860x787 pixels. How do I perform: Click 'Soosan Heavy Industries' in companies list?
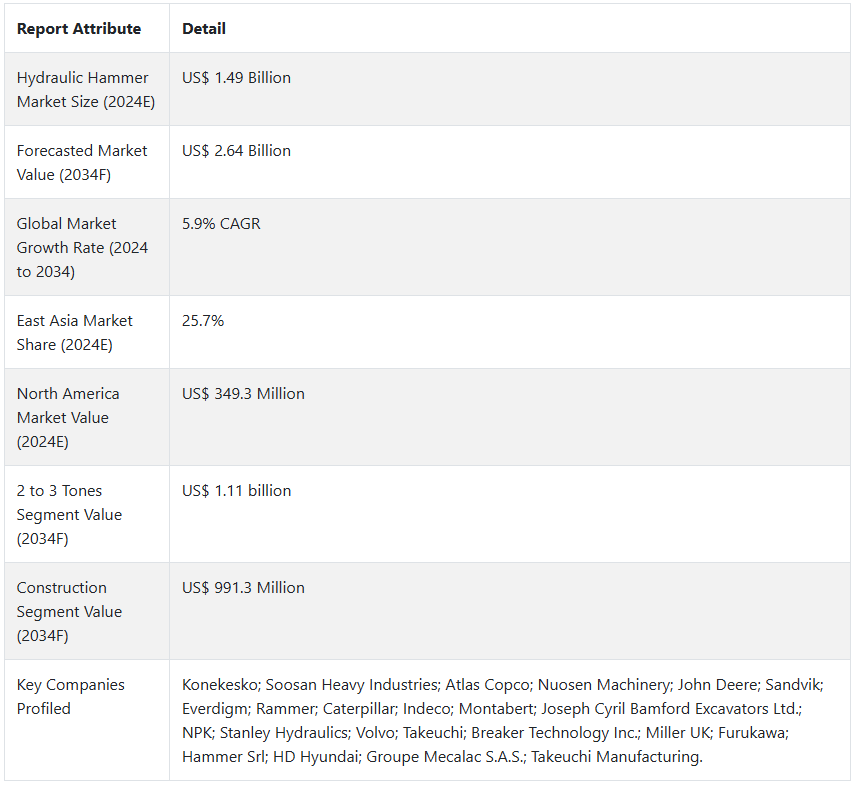tap(352, 685)
